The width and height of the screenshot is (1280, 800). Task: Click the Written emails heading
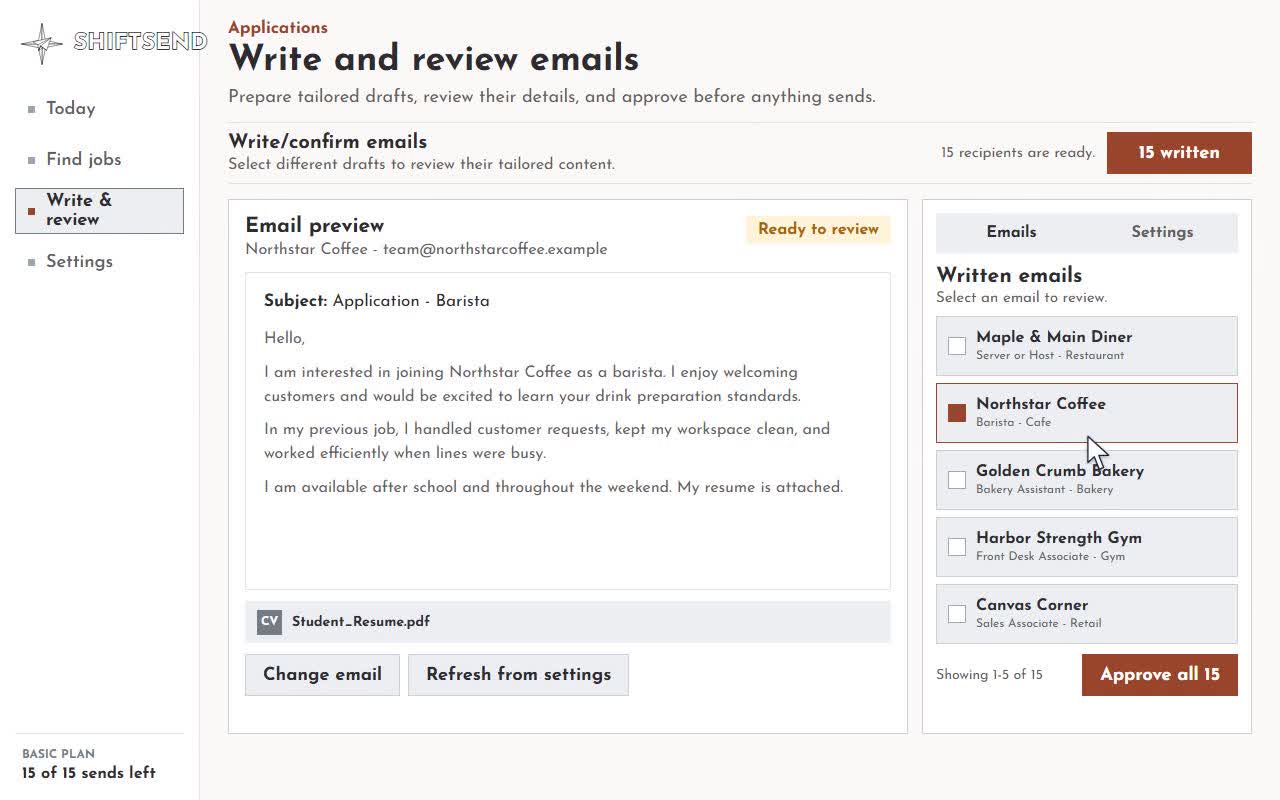pyautogui.click(x=1009, y=275)
